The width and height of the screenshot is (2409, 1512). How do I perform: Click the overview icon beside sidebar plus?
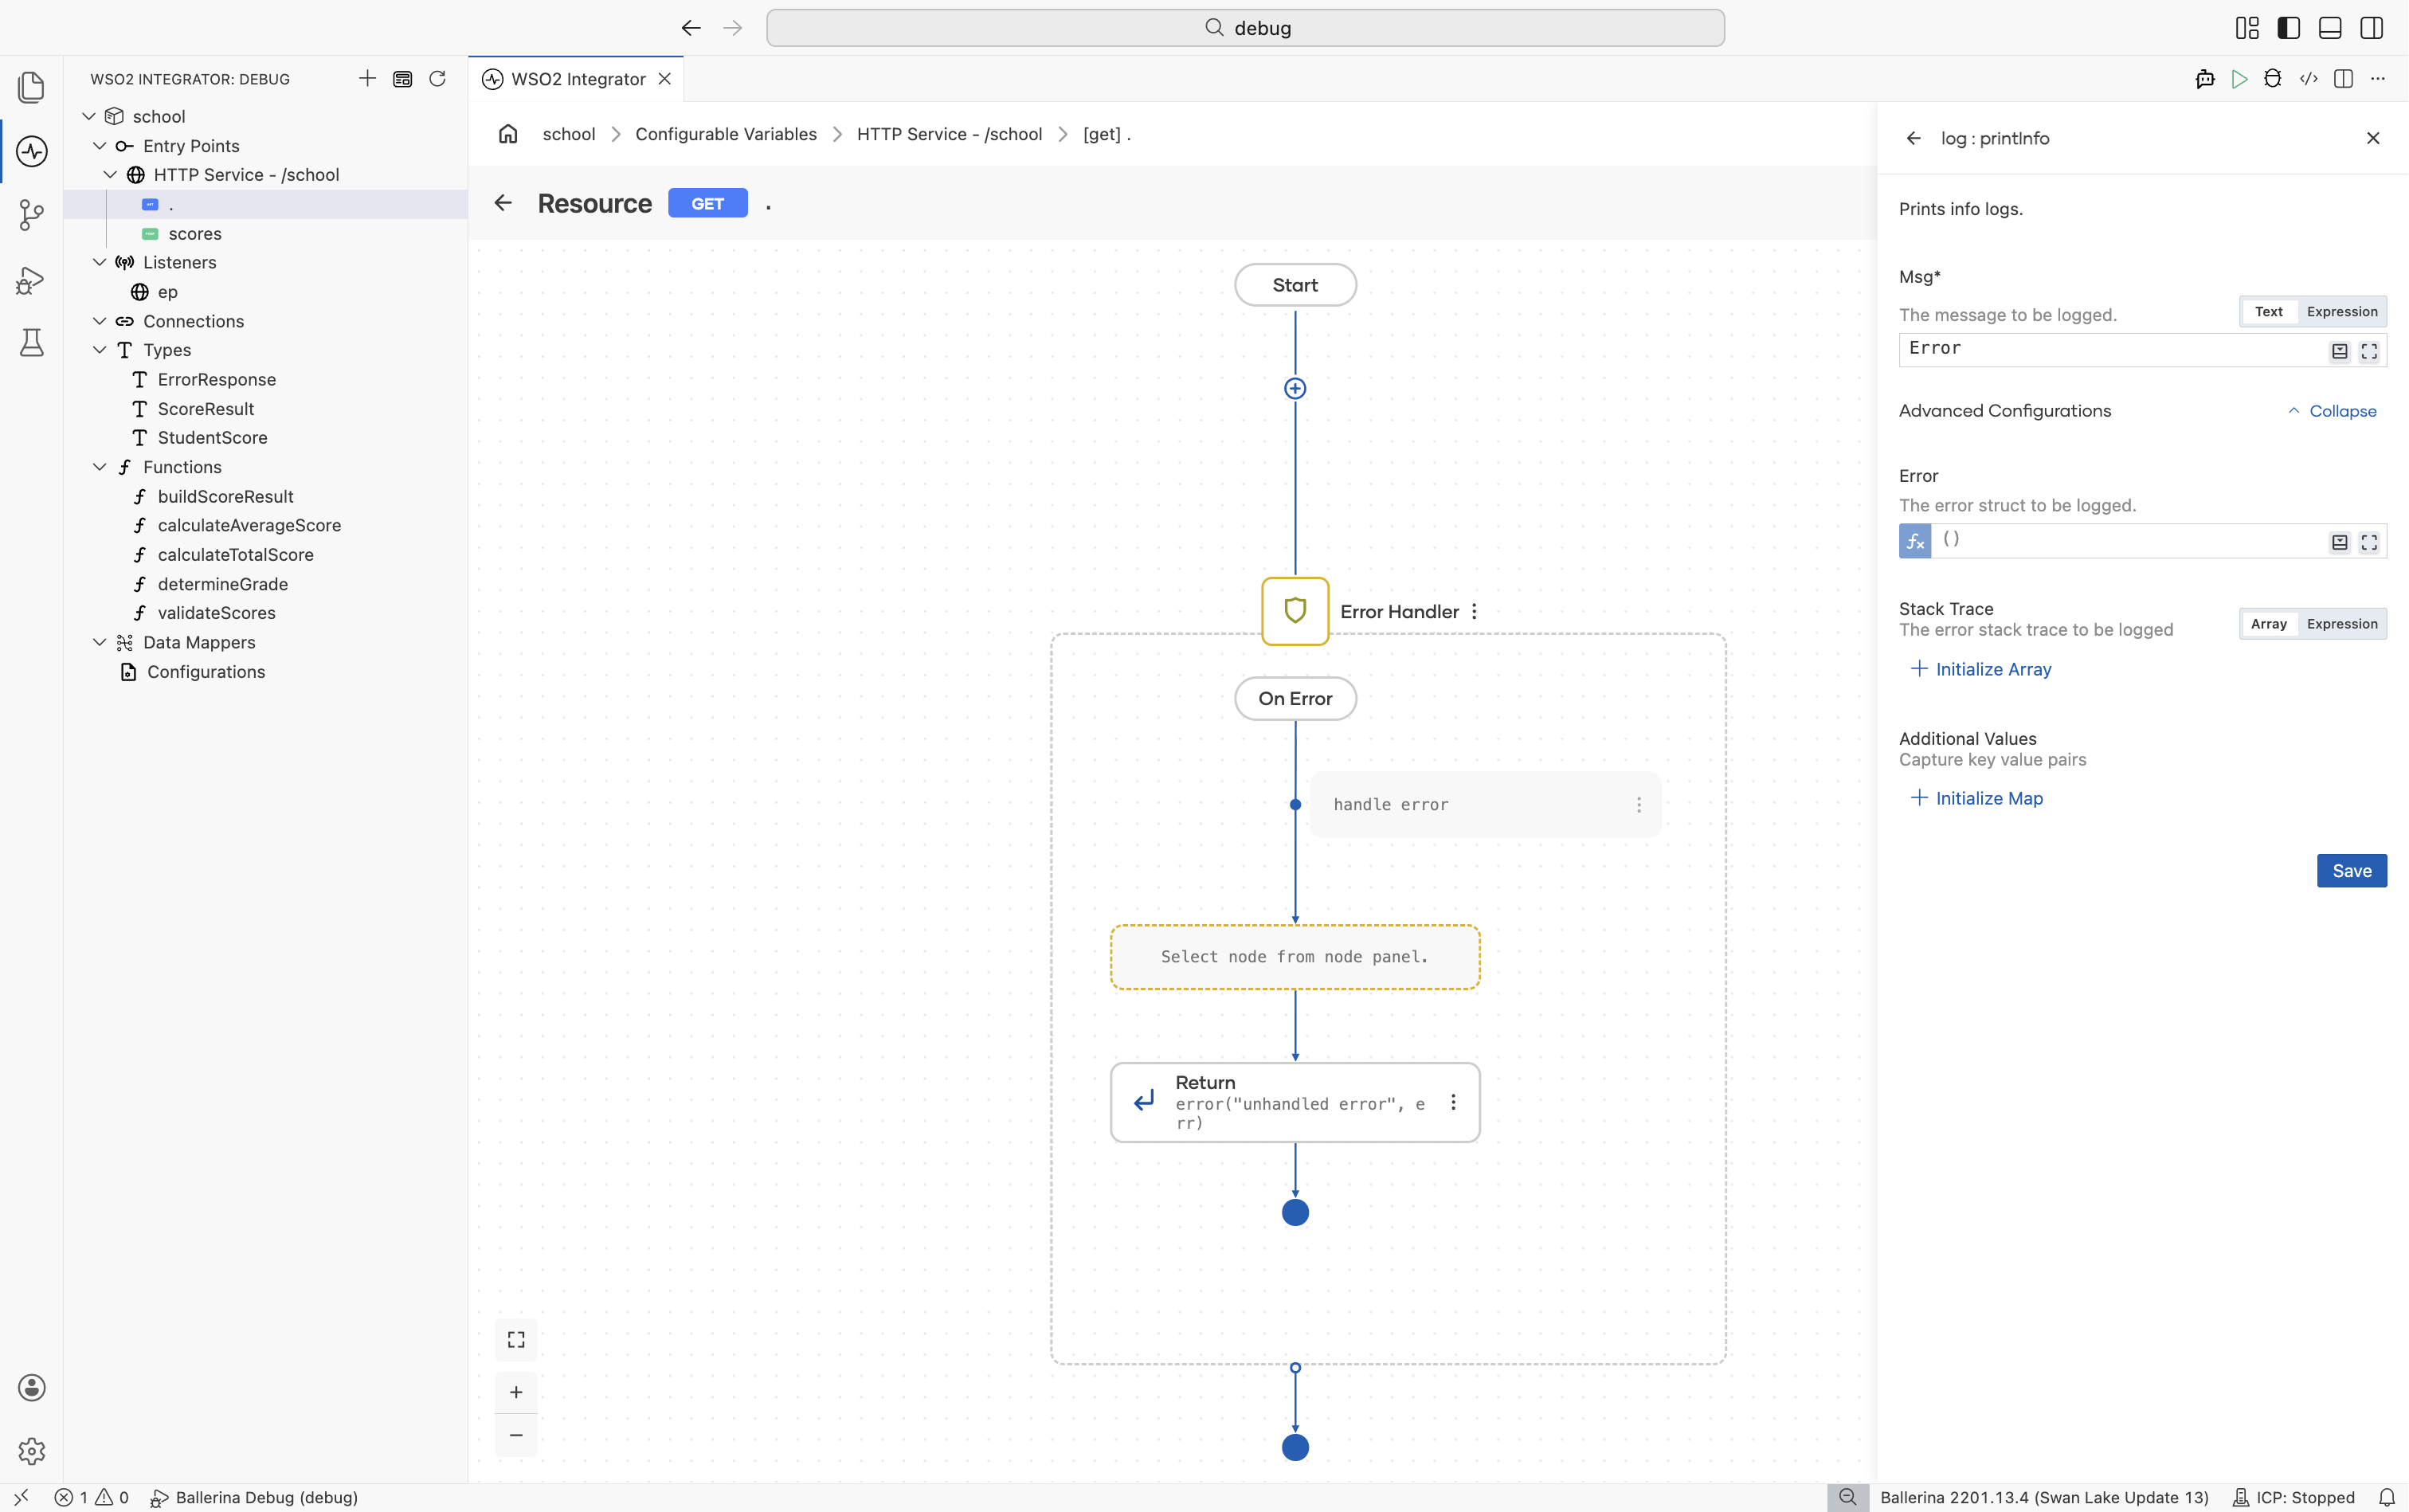402,79
